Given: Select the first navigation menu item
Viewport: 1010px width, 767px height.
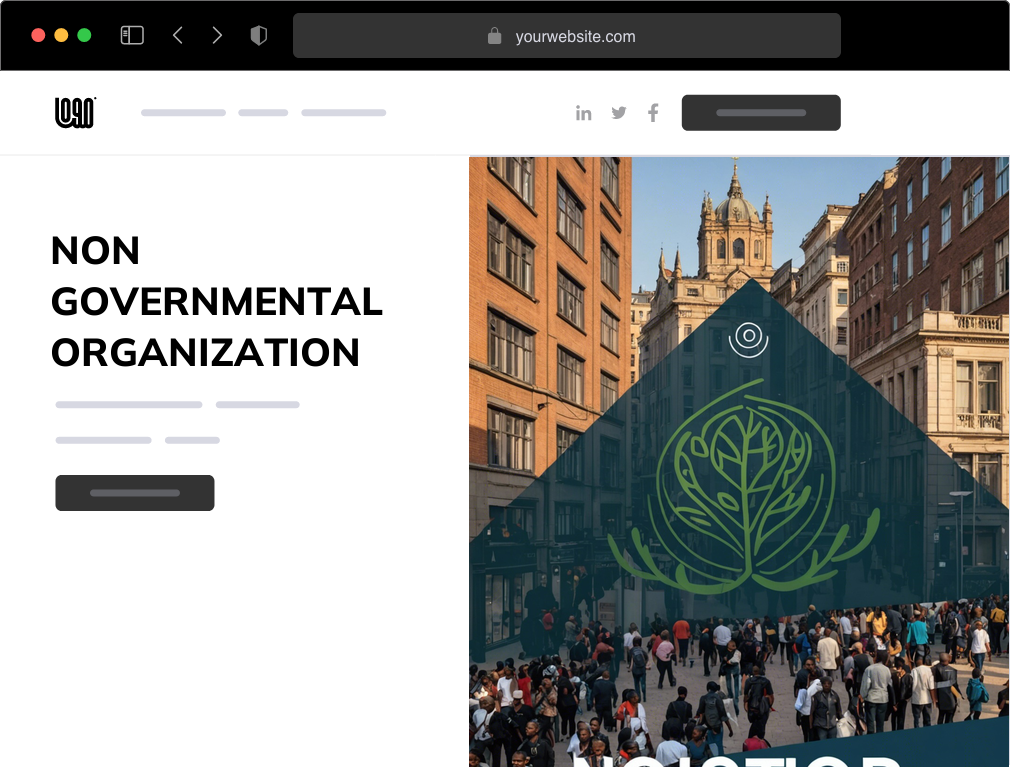Looking at the screenshot, I should coord(183,113).
